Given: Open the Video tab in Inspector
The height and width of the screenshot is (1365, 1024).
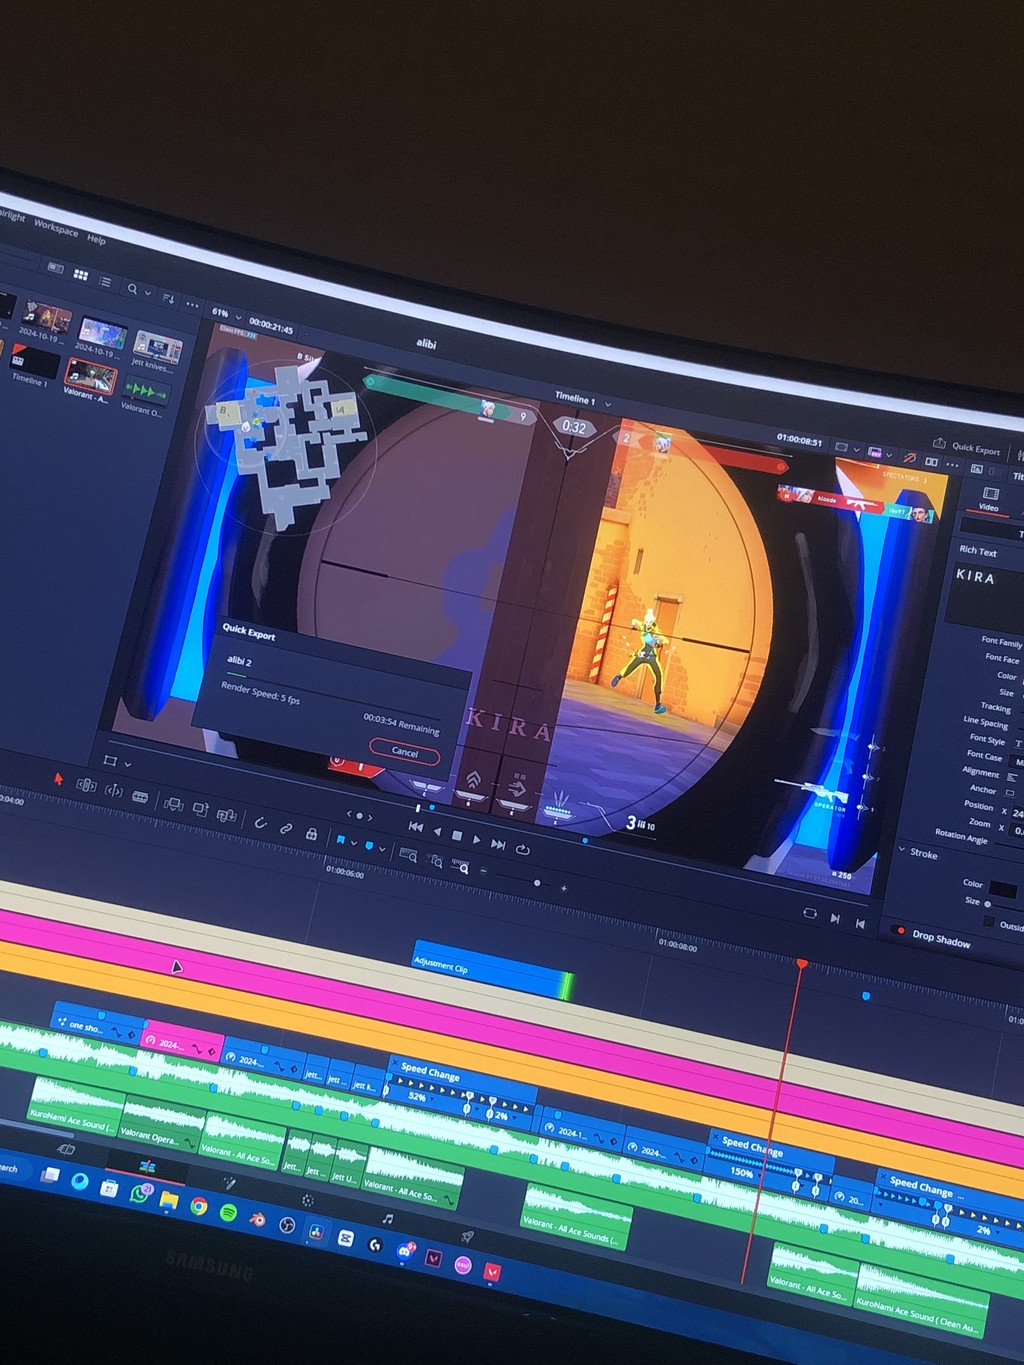Looking at the screenshot, I should pyautogui.click(x=989, y=499).
